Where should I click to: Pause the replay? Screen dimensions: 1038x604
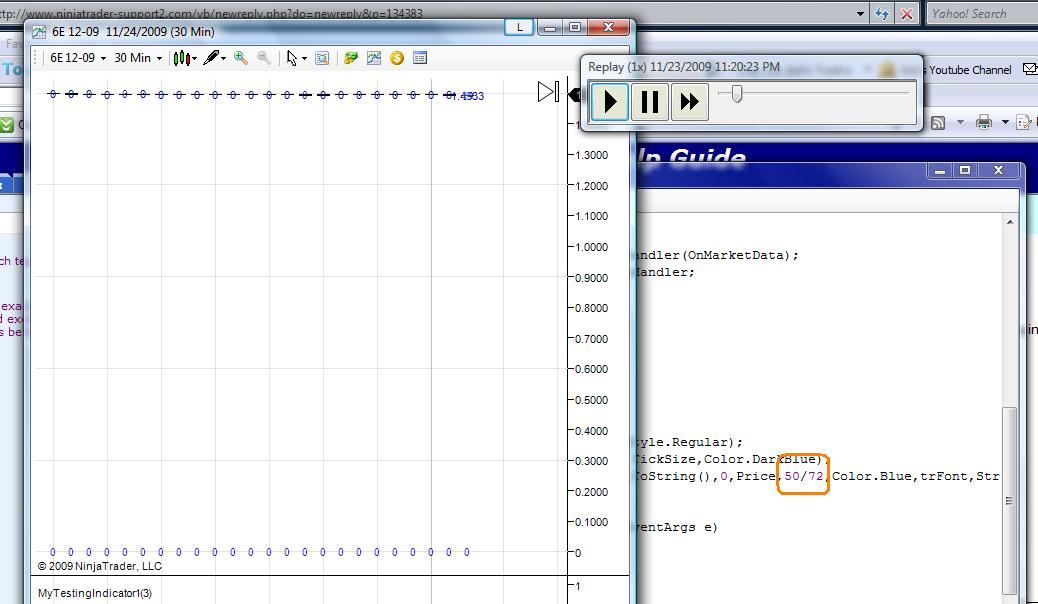coord(649,102)
